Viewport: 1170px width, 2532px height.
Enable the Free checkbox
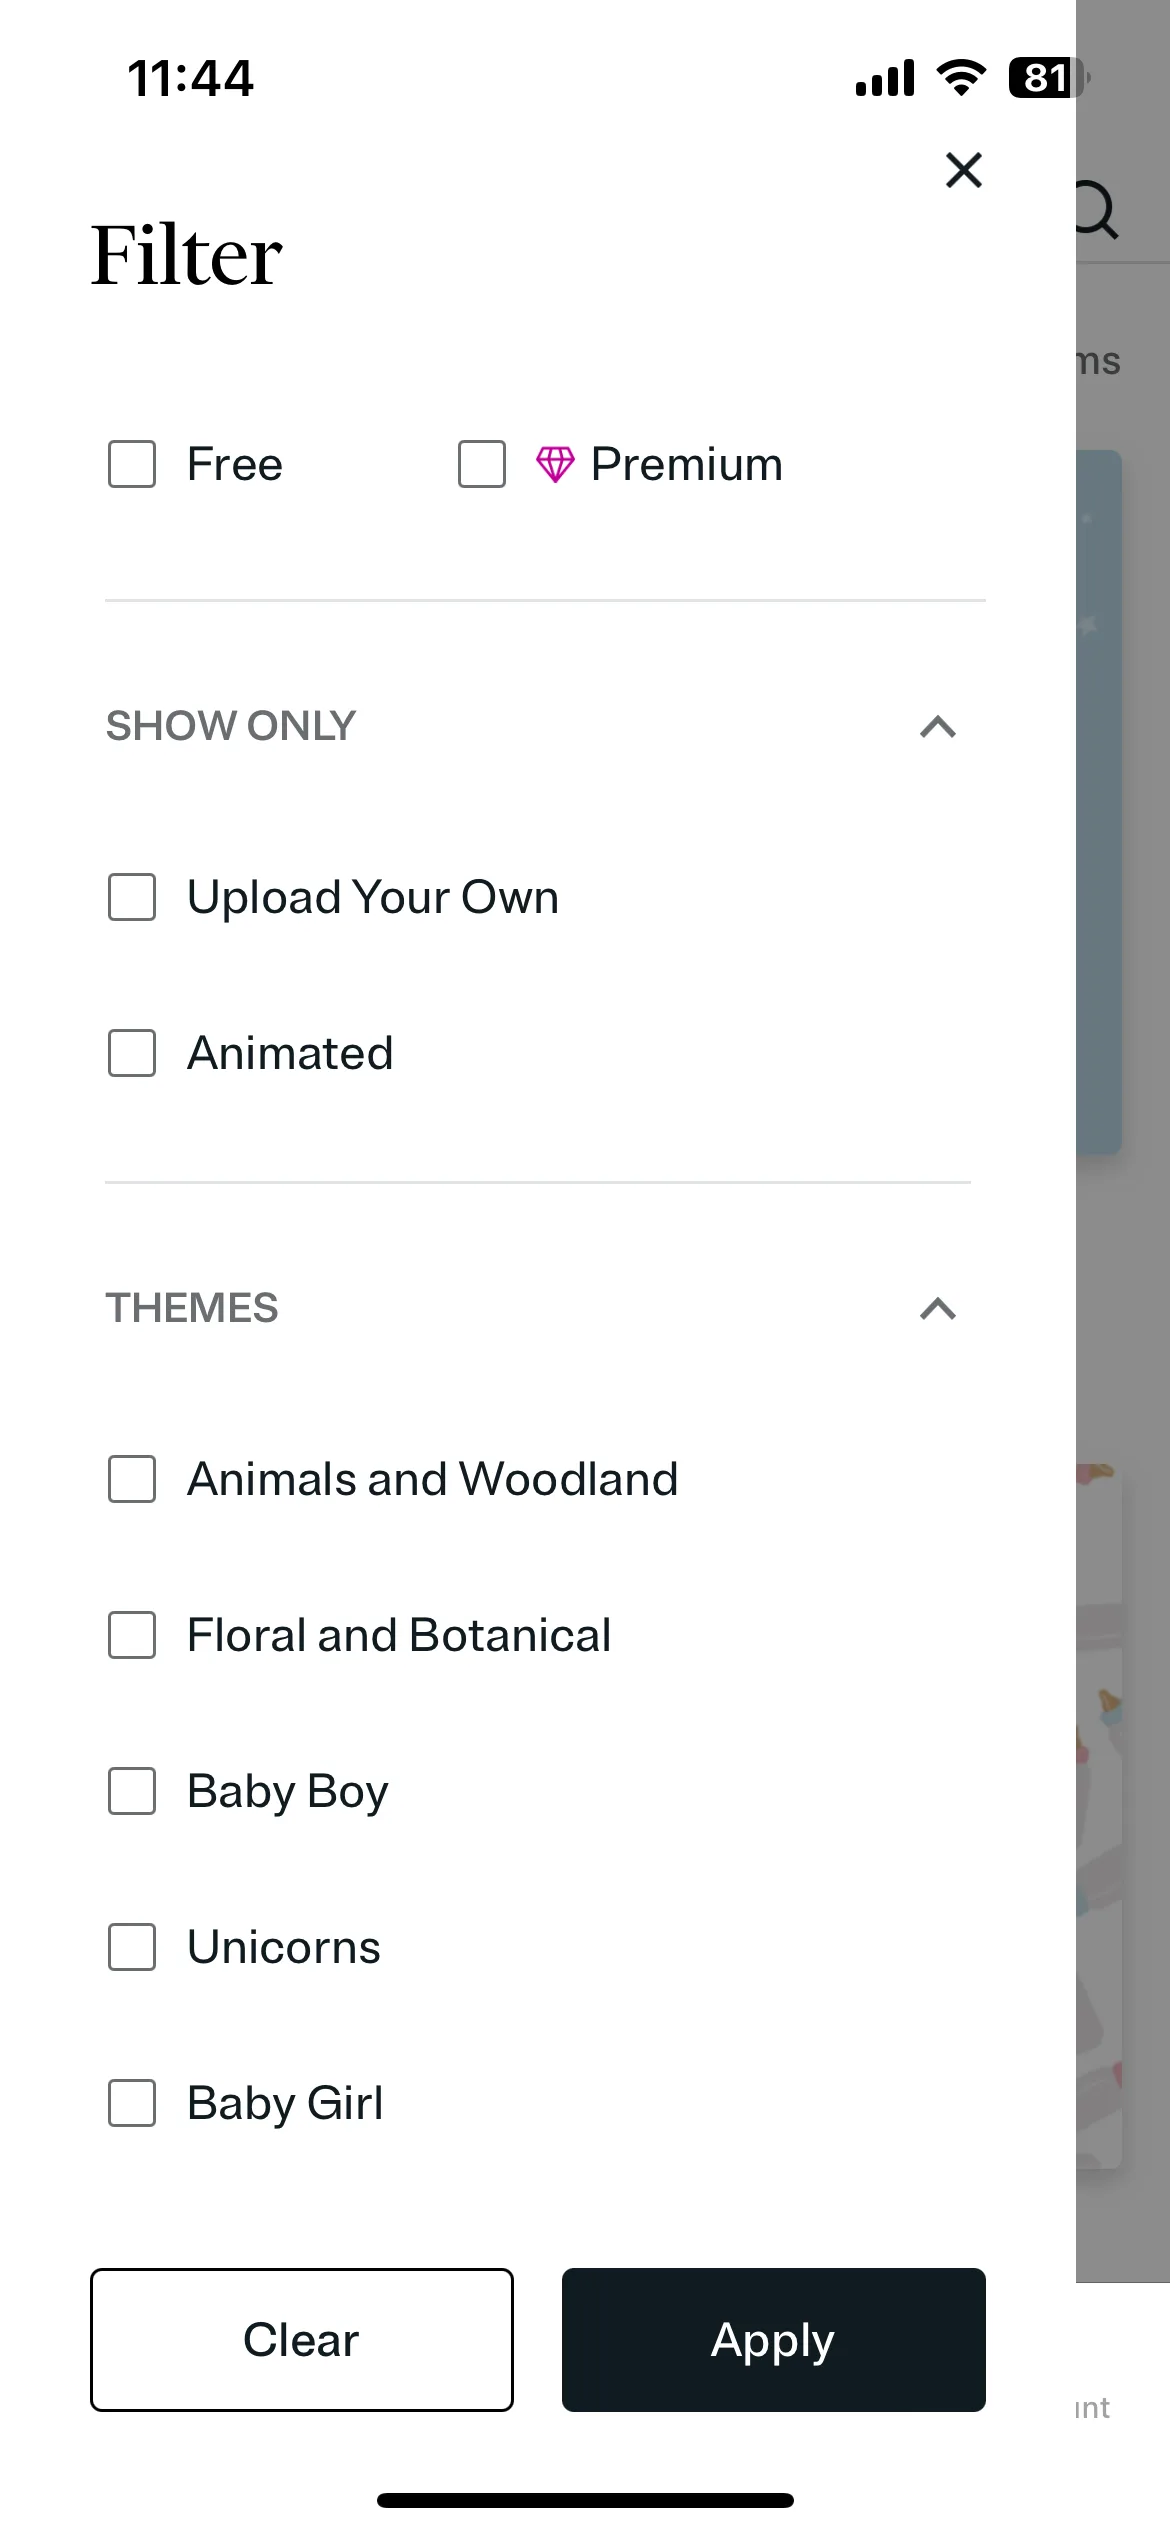(132, 464)
